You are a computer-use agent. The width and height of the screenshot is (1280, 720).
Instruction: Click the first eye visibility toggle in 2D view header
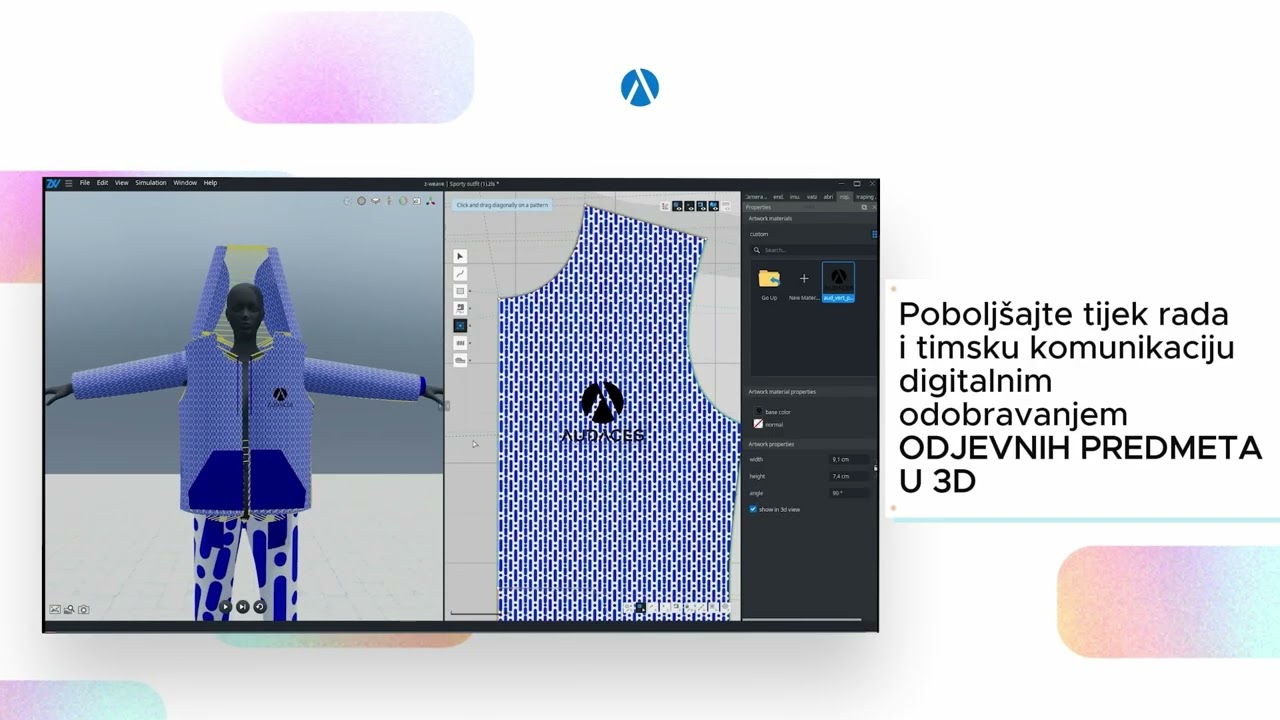tap(677, 206)
